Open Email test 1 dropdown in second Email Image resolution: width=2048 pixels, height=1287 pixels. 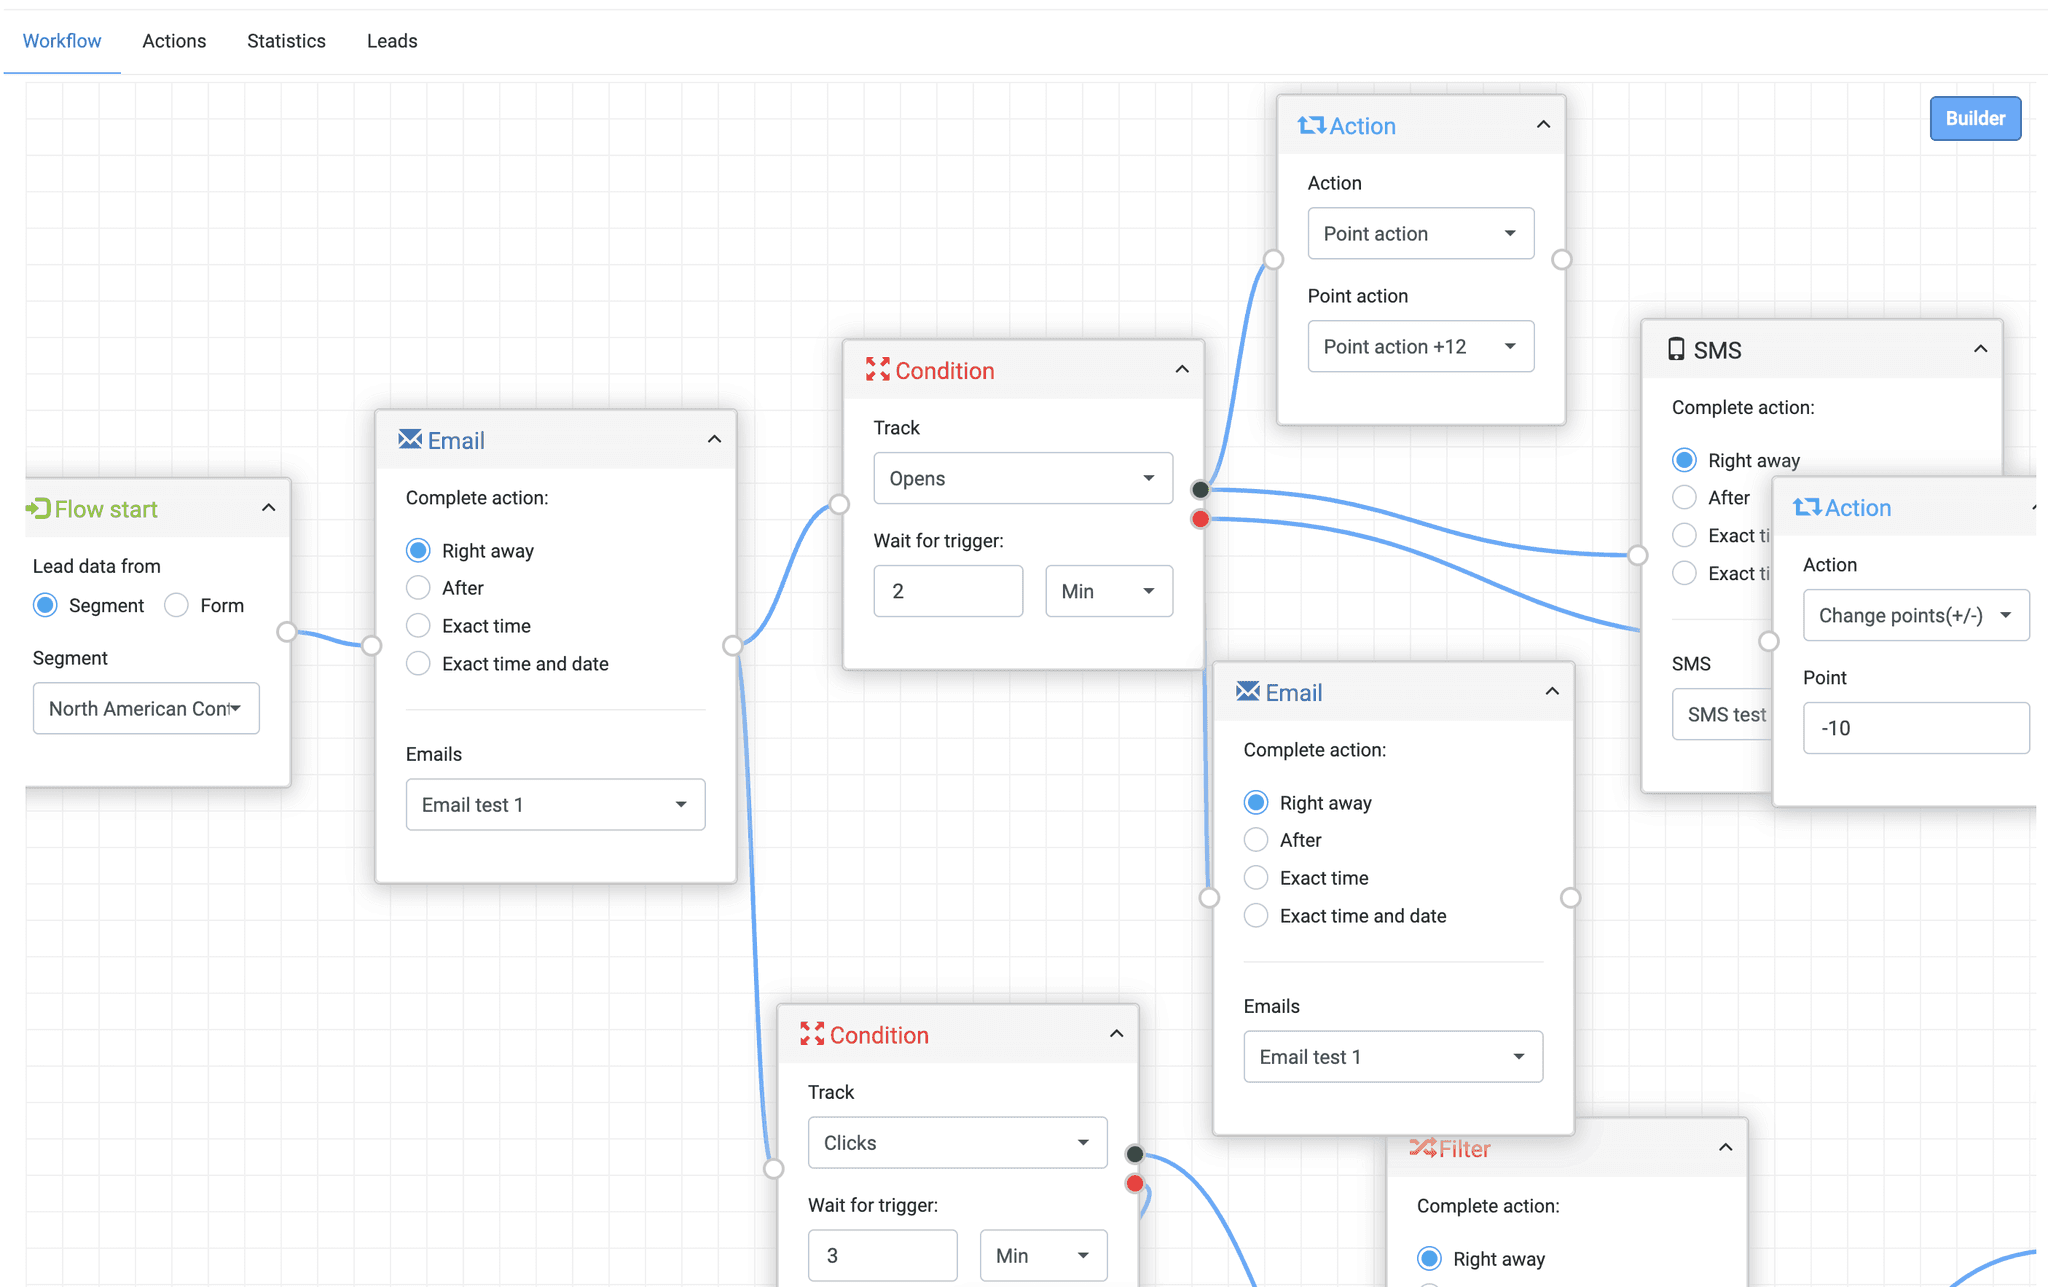pos(1393,1056)
